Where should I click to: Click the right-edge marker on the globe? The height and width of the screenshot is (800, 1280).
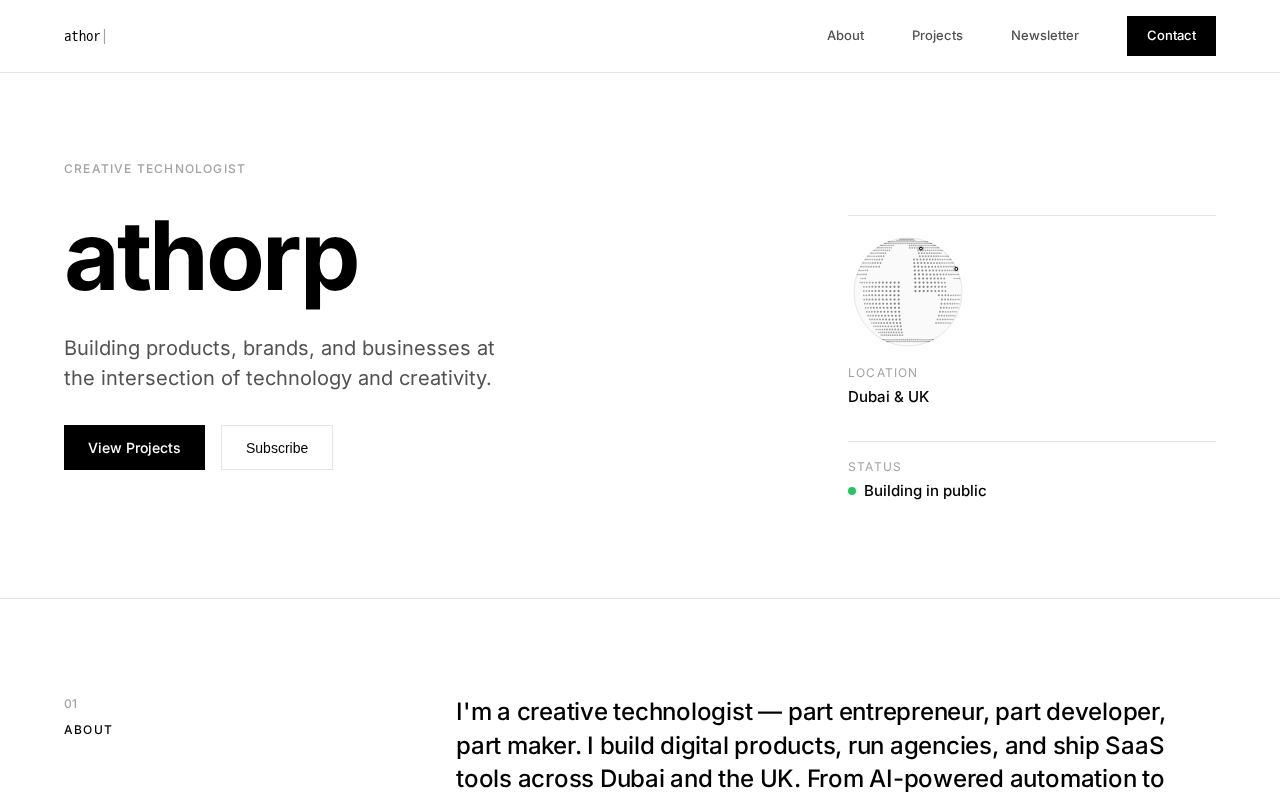tap(956, 269)
